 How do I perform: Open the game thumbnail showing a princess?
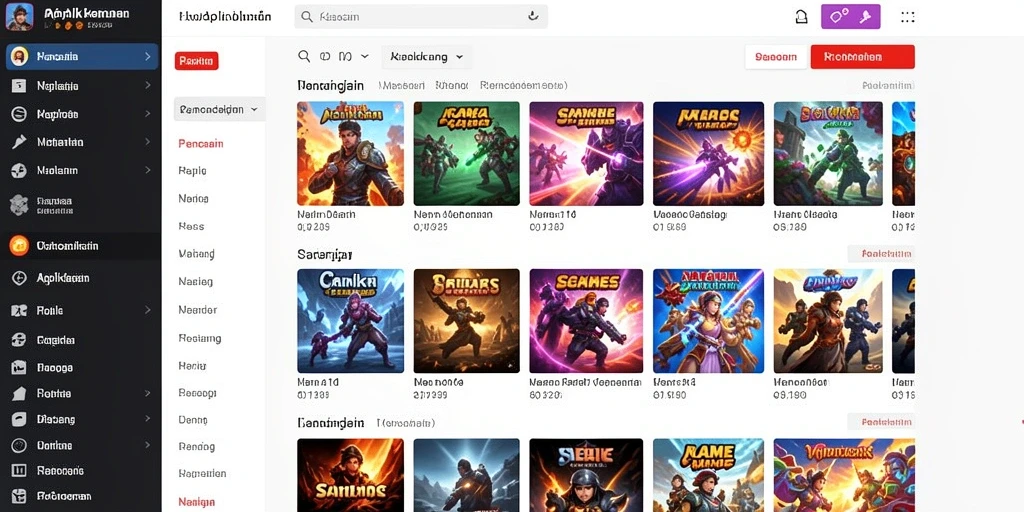(x=708, y=321)
